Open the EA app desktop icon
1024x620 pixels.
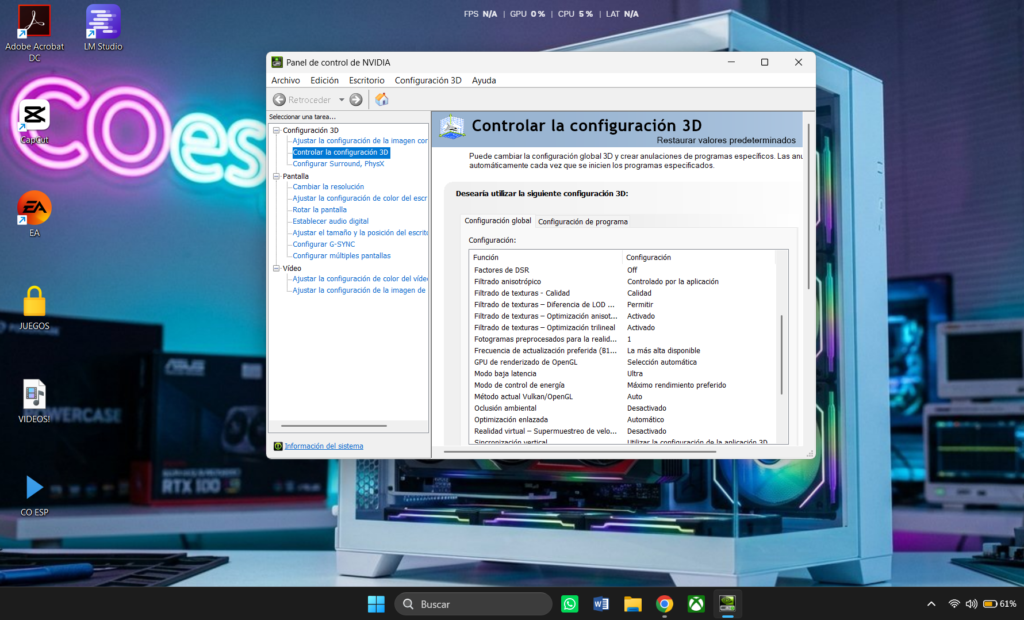click(x=34, y=214)
